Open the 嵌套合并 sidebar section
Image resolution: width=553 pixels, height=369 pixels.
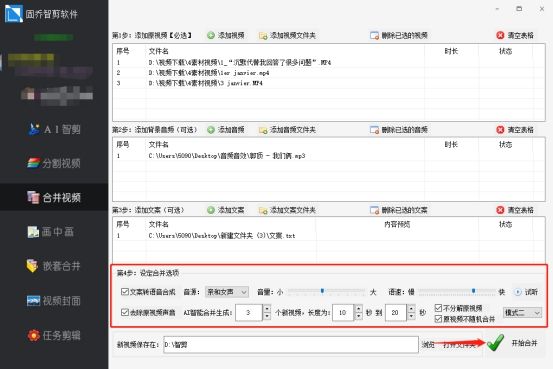coord(54,266)
